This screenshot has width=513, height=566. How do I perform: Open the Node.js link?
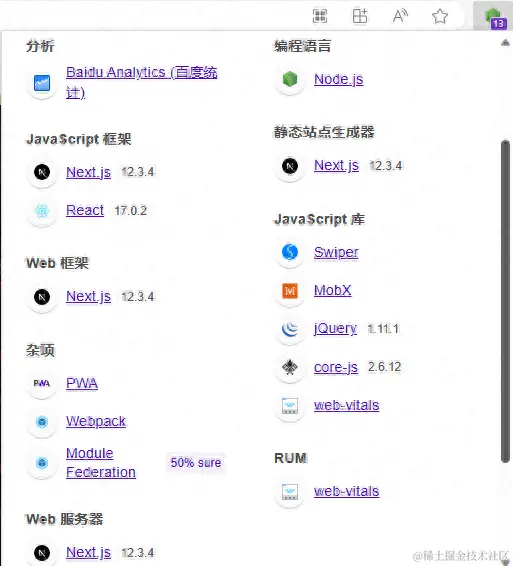[339, 79]
